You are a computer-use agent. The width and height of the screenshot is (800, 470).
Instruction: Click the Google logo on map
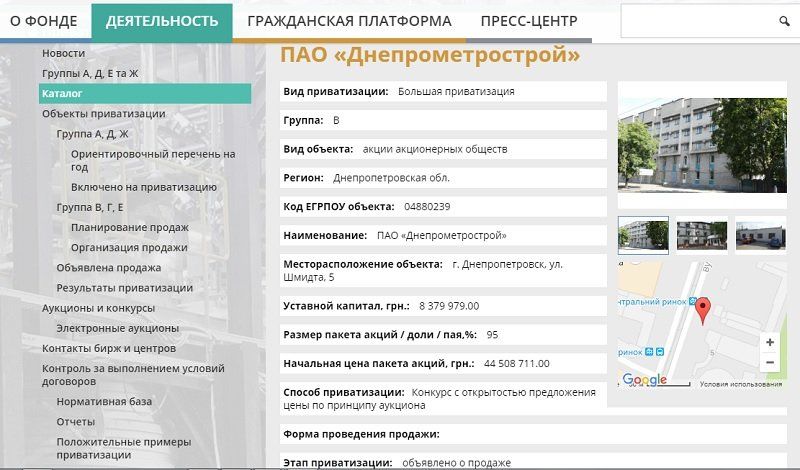tap(644, 380)
